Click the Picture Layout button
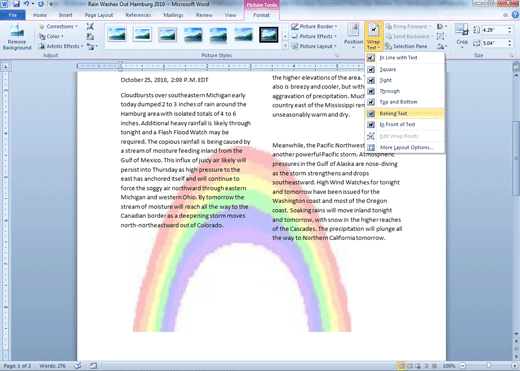The width and height of the screenshot is (520, 371). click(x=314, y=46)
